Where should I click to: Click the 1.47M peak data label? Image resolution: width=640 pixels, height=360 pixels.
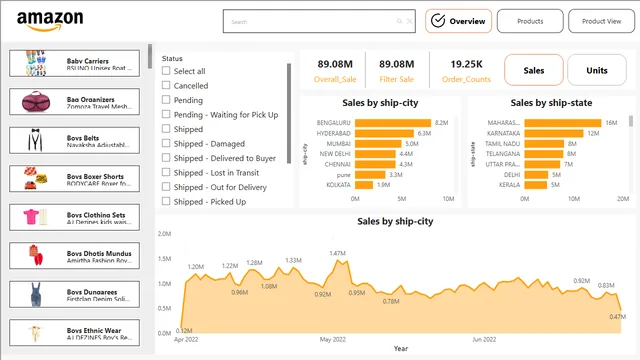pos(337,253)
